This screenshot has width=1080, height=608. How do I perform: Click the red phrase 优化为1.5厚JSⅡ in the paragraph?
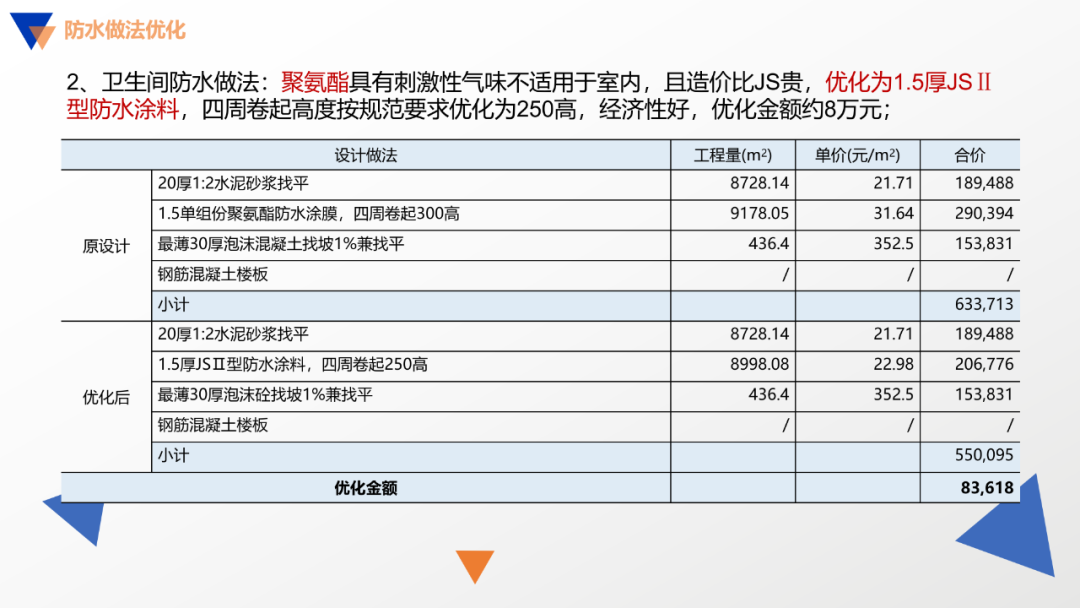tap(908, 83)
